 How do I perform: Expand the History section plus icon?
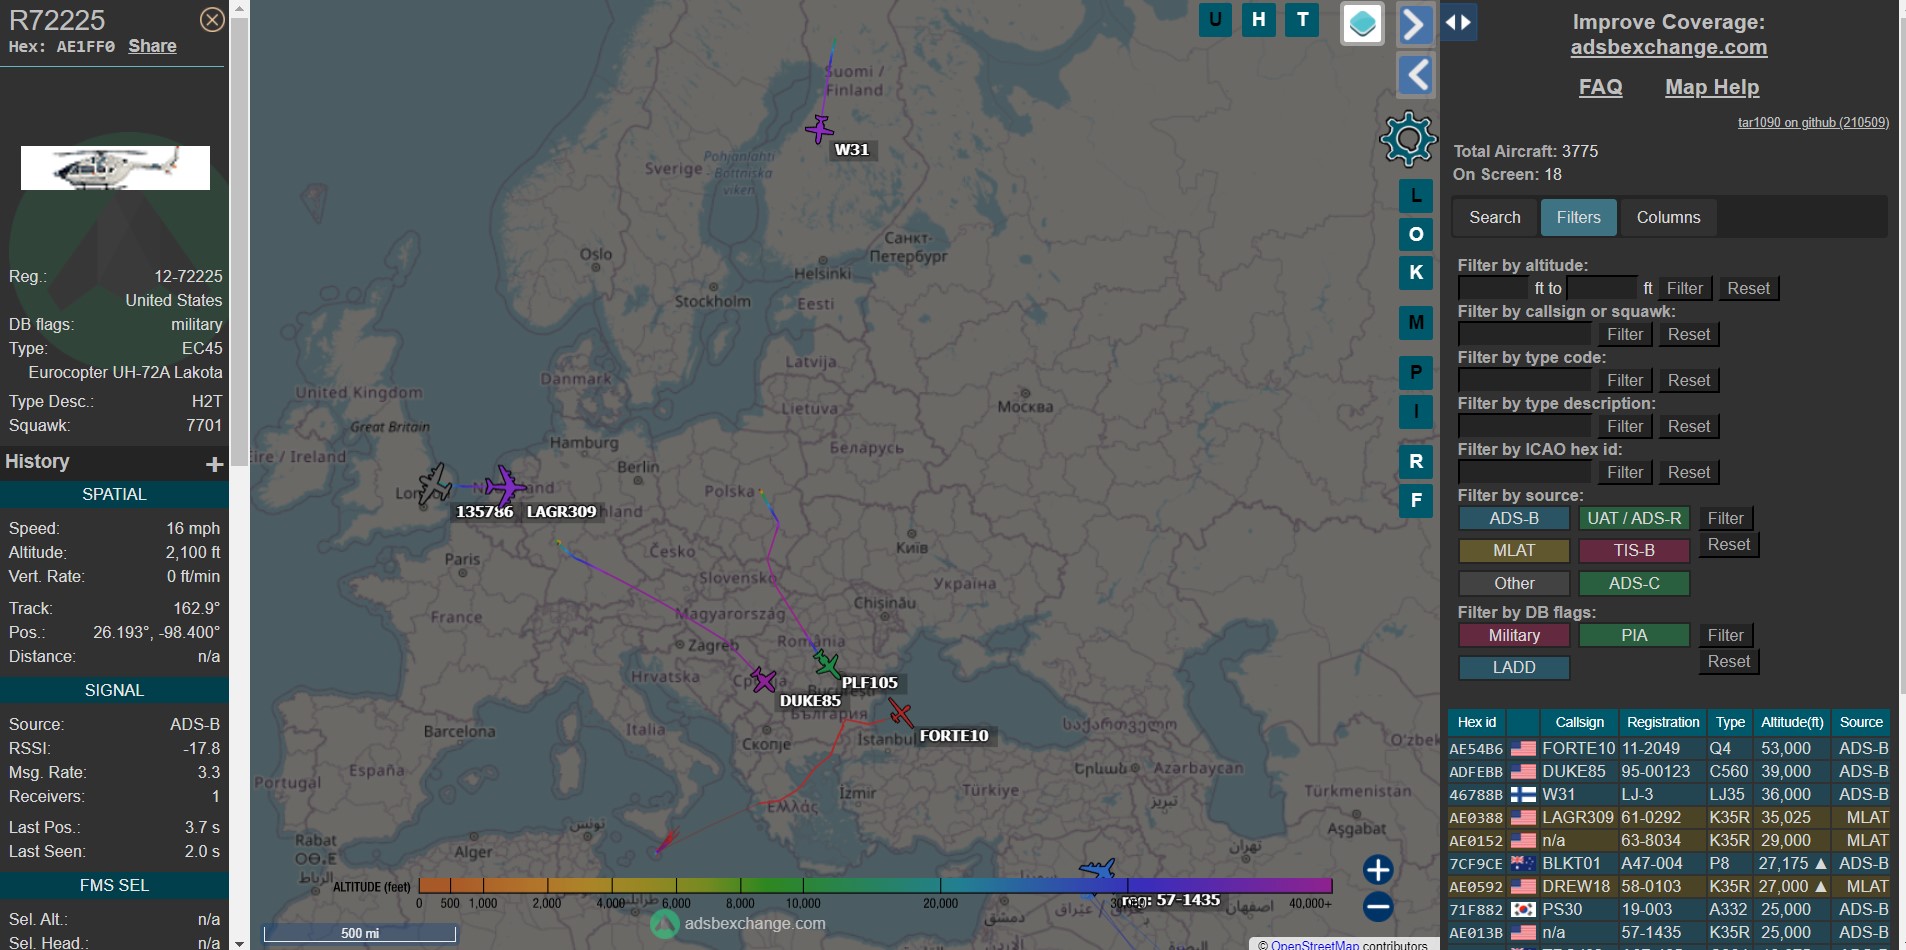click(x=214, y=464)
